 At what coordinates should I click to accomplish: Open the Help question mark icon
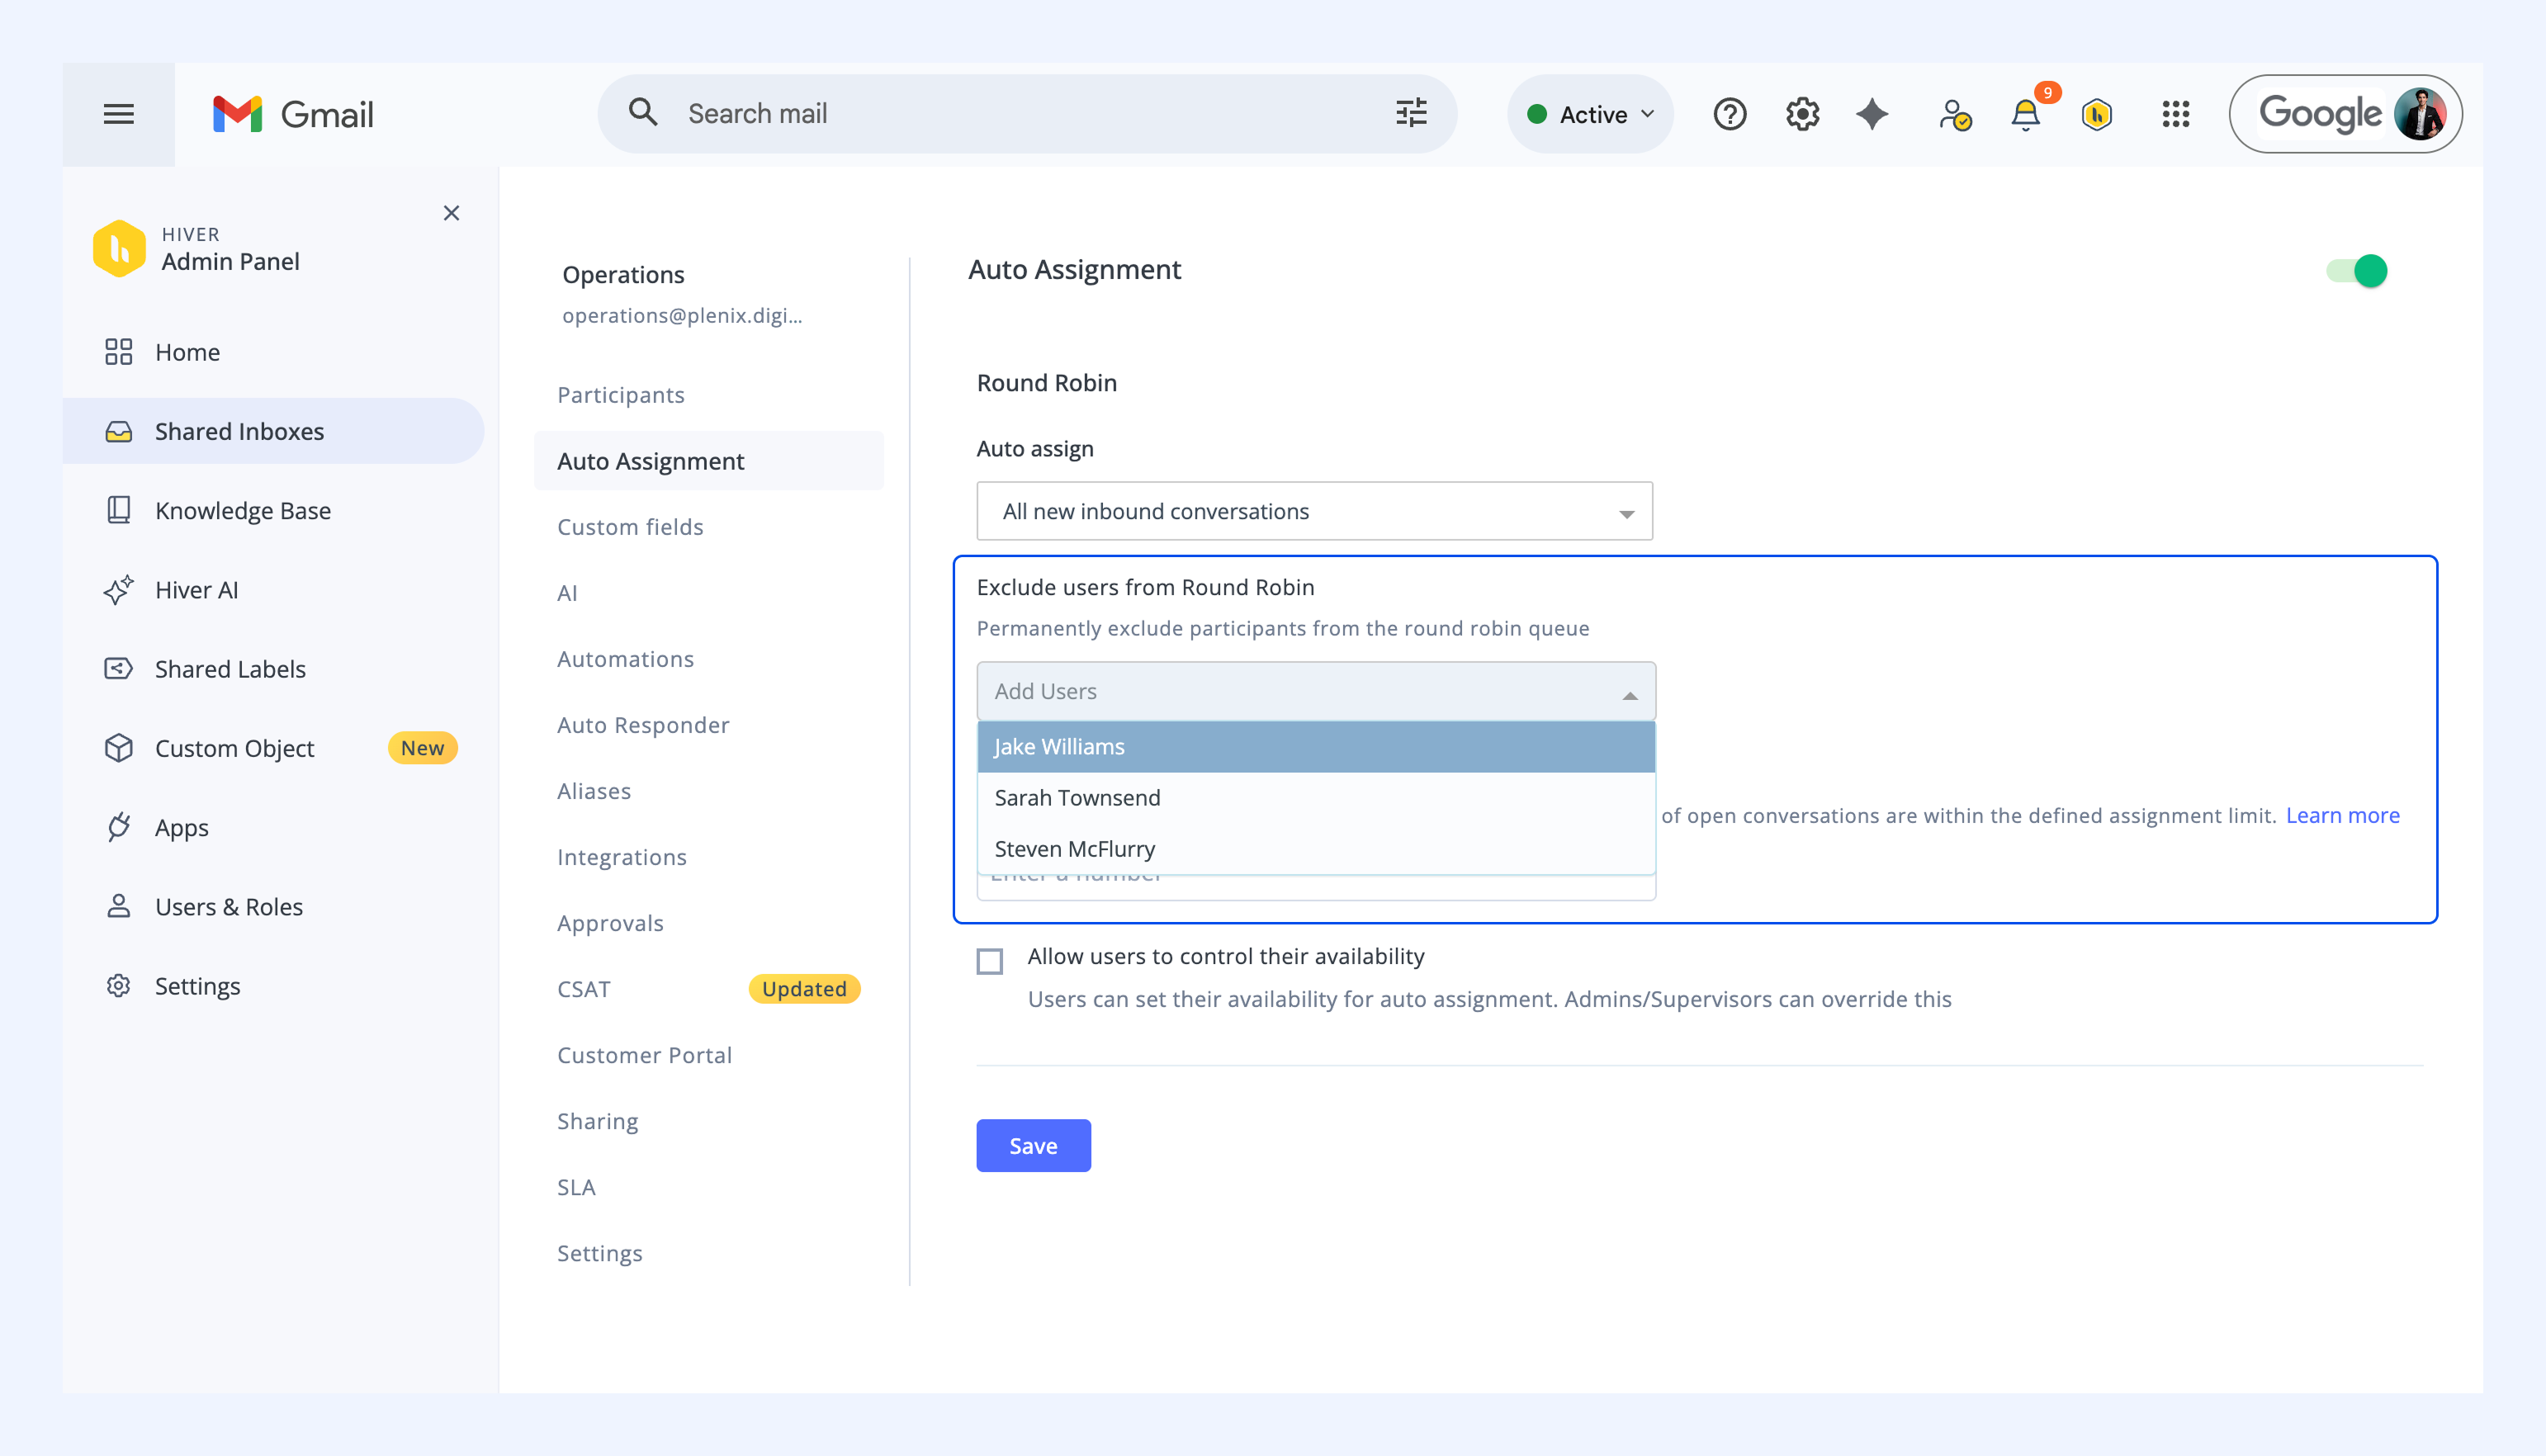point(1729,114)
